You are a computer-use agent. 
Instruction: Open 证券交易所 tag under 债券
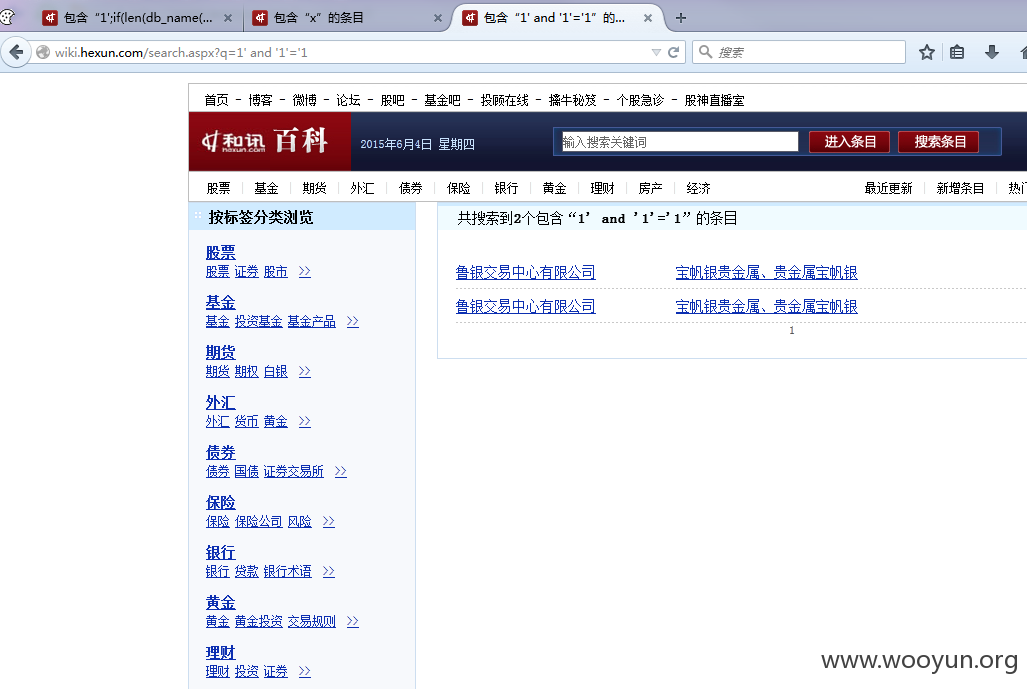293,472
